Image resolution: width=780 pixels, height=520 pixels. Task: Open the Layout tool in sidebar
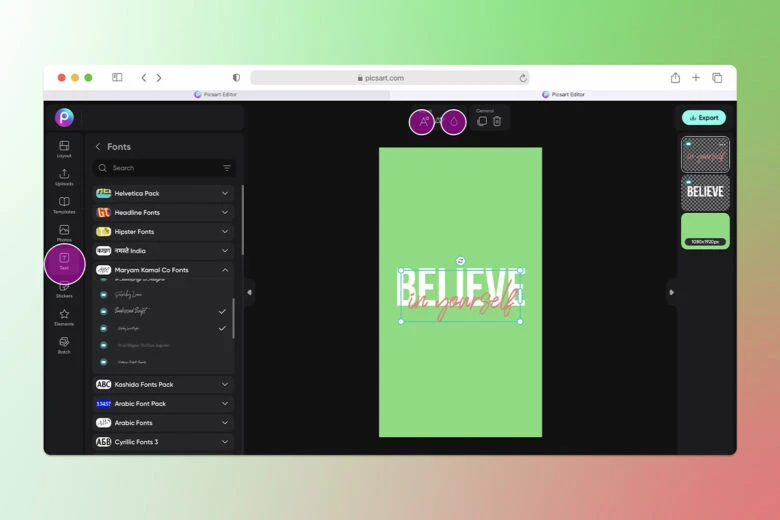coord(64,149)
